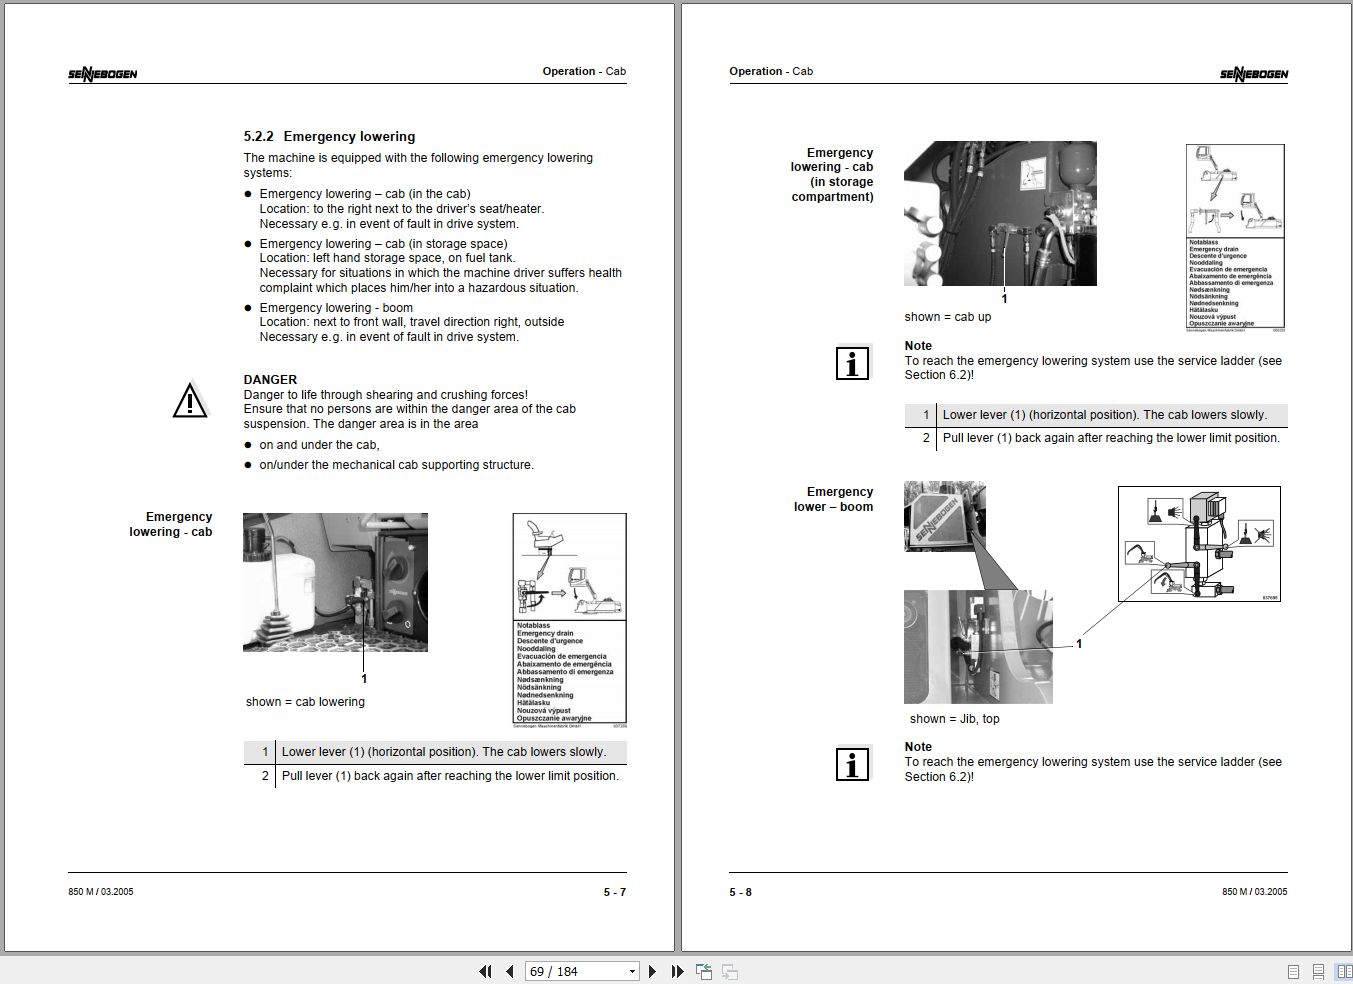
Task: Click the boom emergency lowering schematic diagram
Action: [x=1199, y=544]
